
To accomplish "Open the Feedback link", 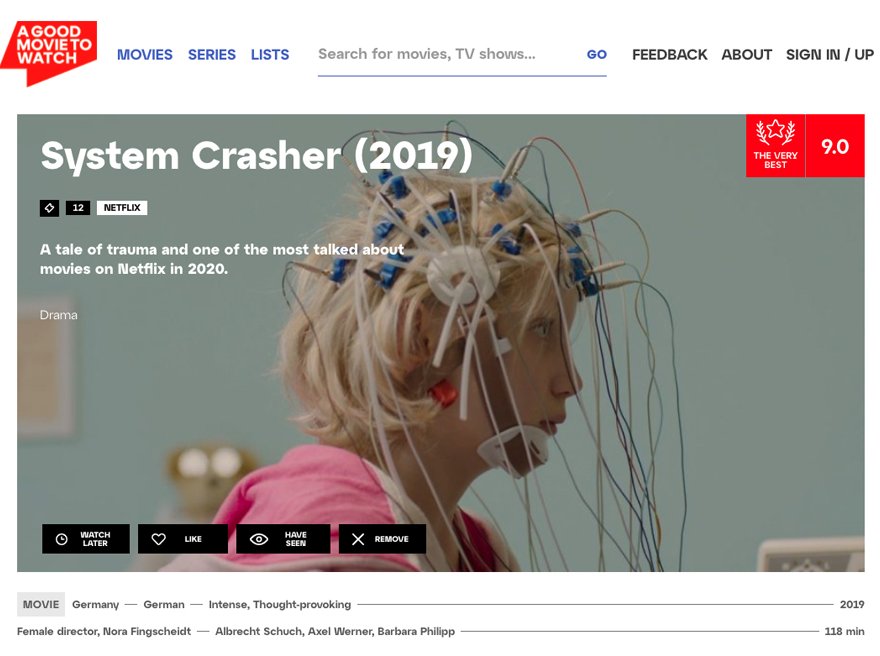I will click(670, 54).
